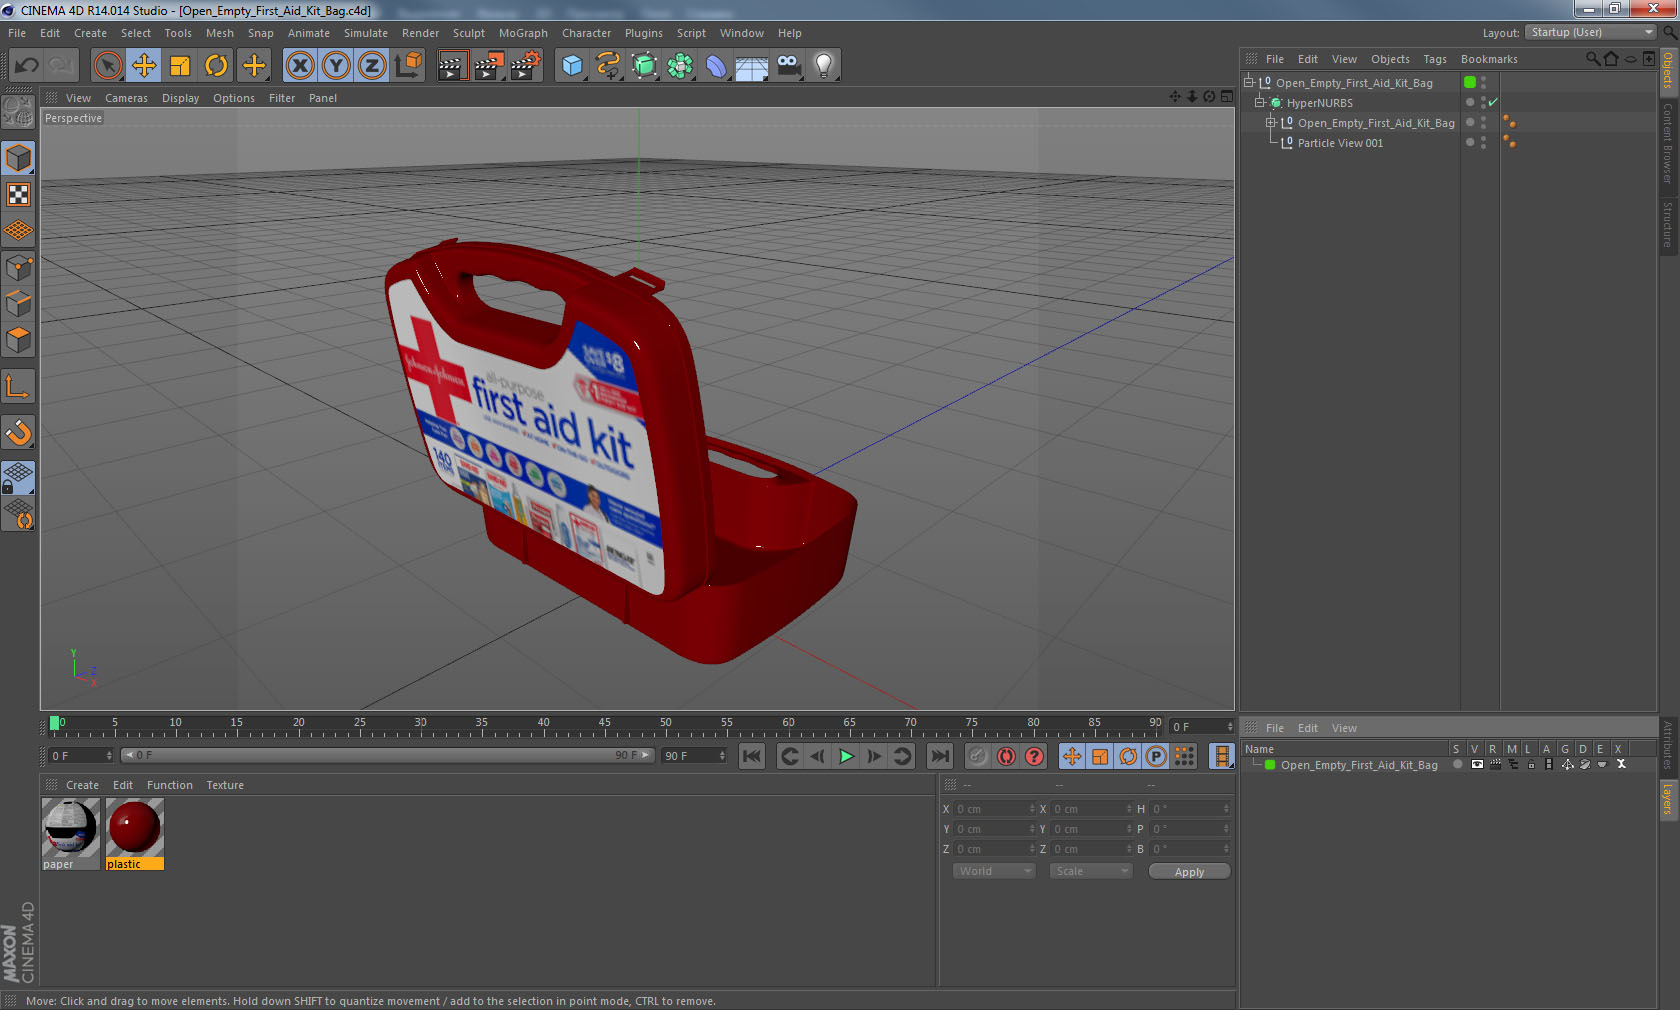Go to end of animation
Viewport: 1680px width, 1010px height.
tap(940, 756)
